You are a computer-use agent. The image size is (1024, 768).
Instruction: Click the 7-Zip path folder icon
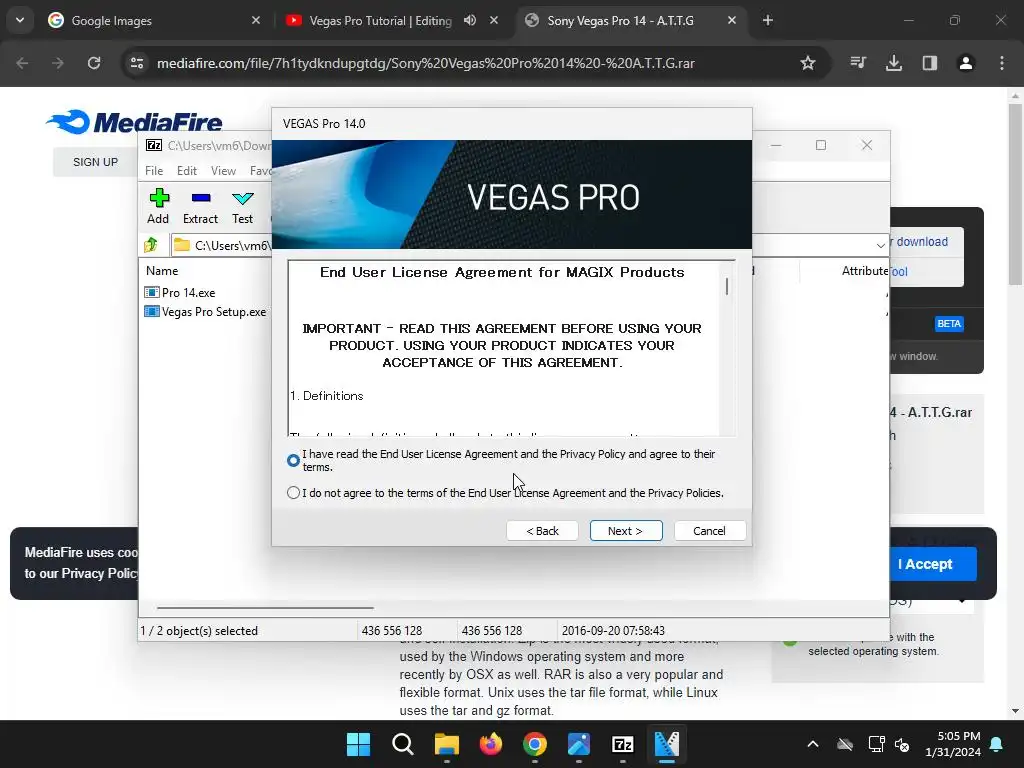pos(182,245)
